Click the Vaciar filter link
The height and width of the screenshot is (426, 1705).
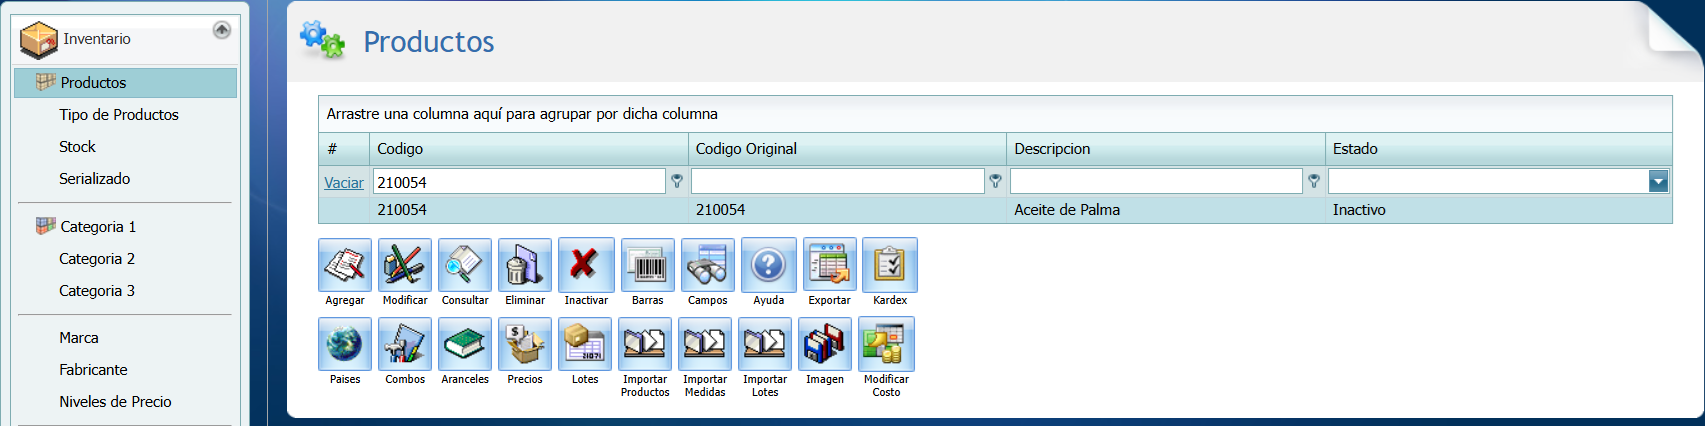[344, 183]
